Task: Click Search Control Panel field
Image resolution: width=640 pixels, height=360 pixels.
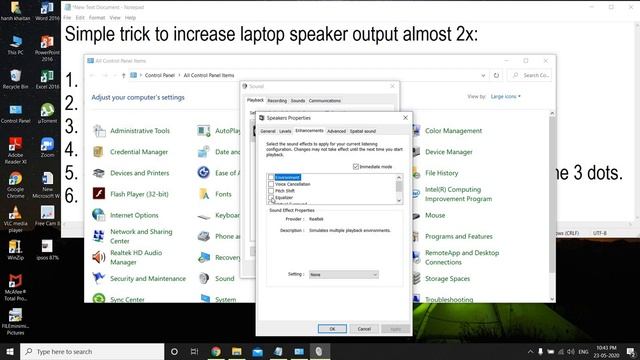Action: 530,76
